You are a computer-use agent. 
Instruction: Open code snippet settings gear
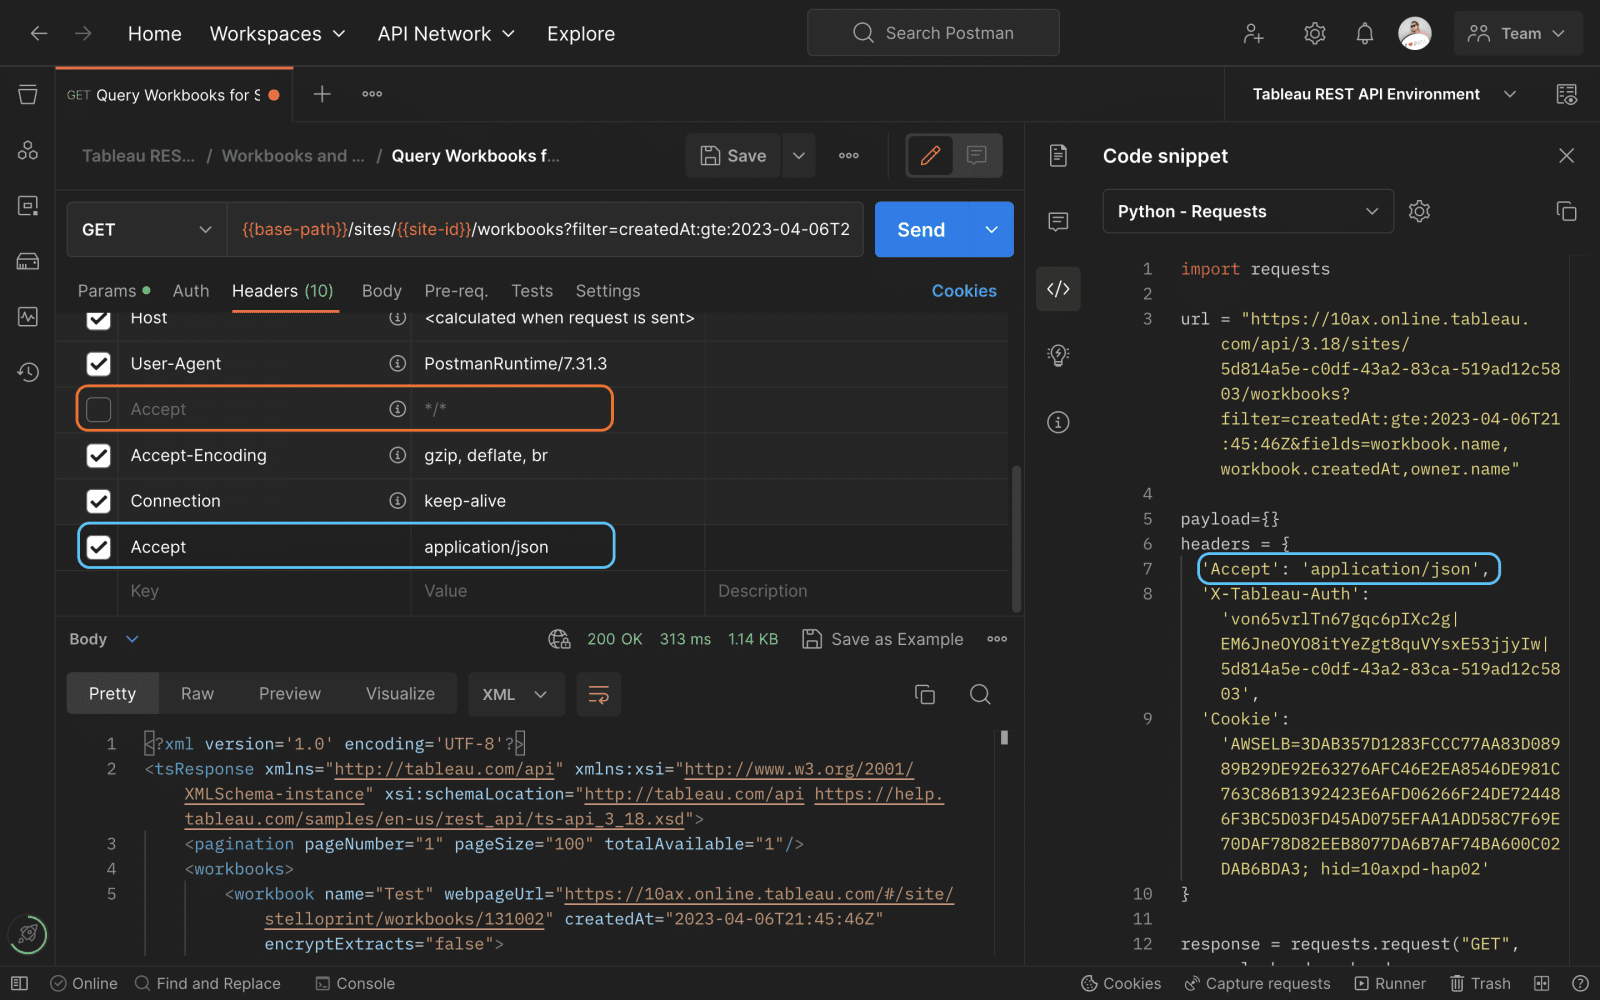point(1419,211)
